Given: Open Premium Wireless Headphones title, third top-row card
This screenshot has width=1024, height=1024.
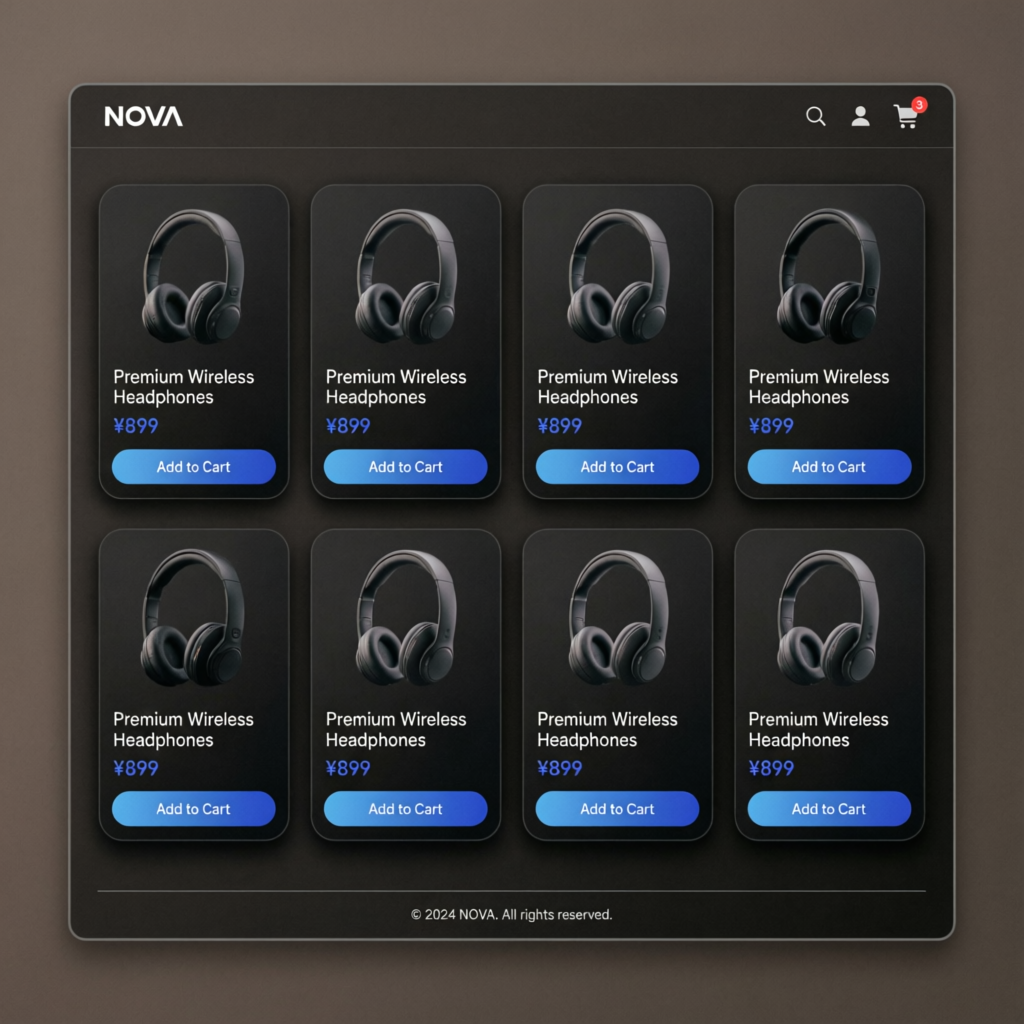Looking at the screenshot, I should pos(607,387).
